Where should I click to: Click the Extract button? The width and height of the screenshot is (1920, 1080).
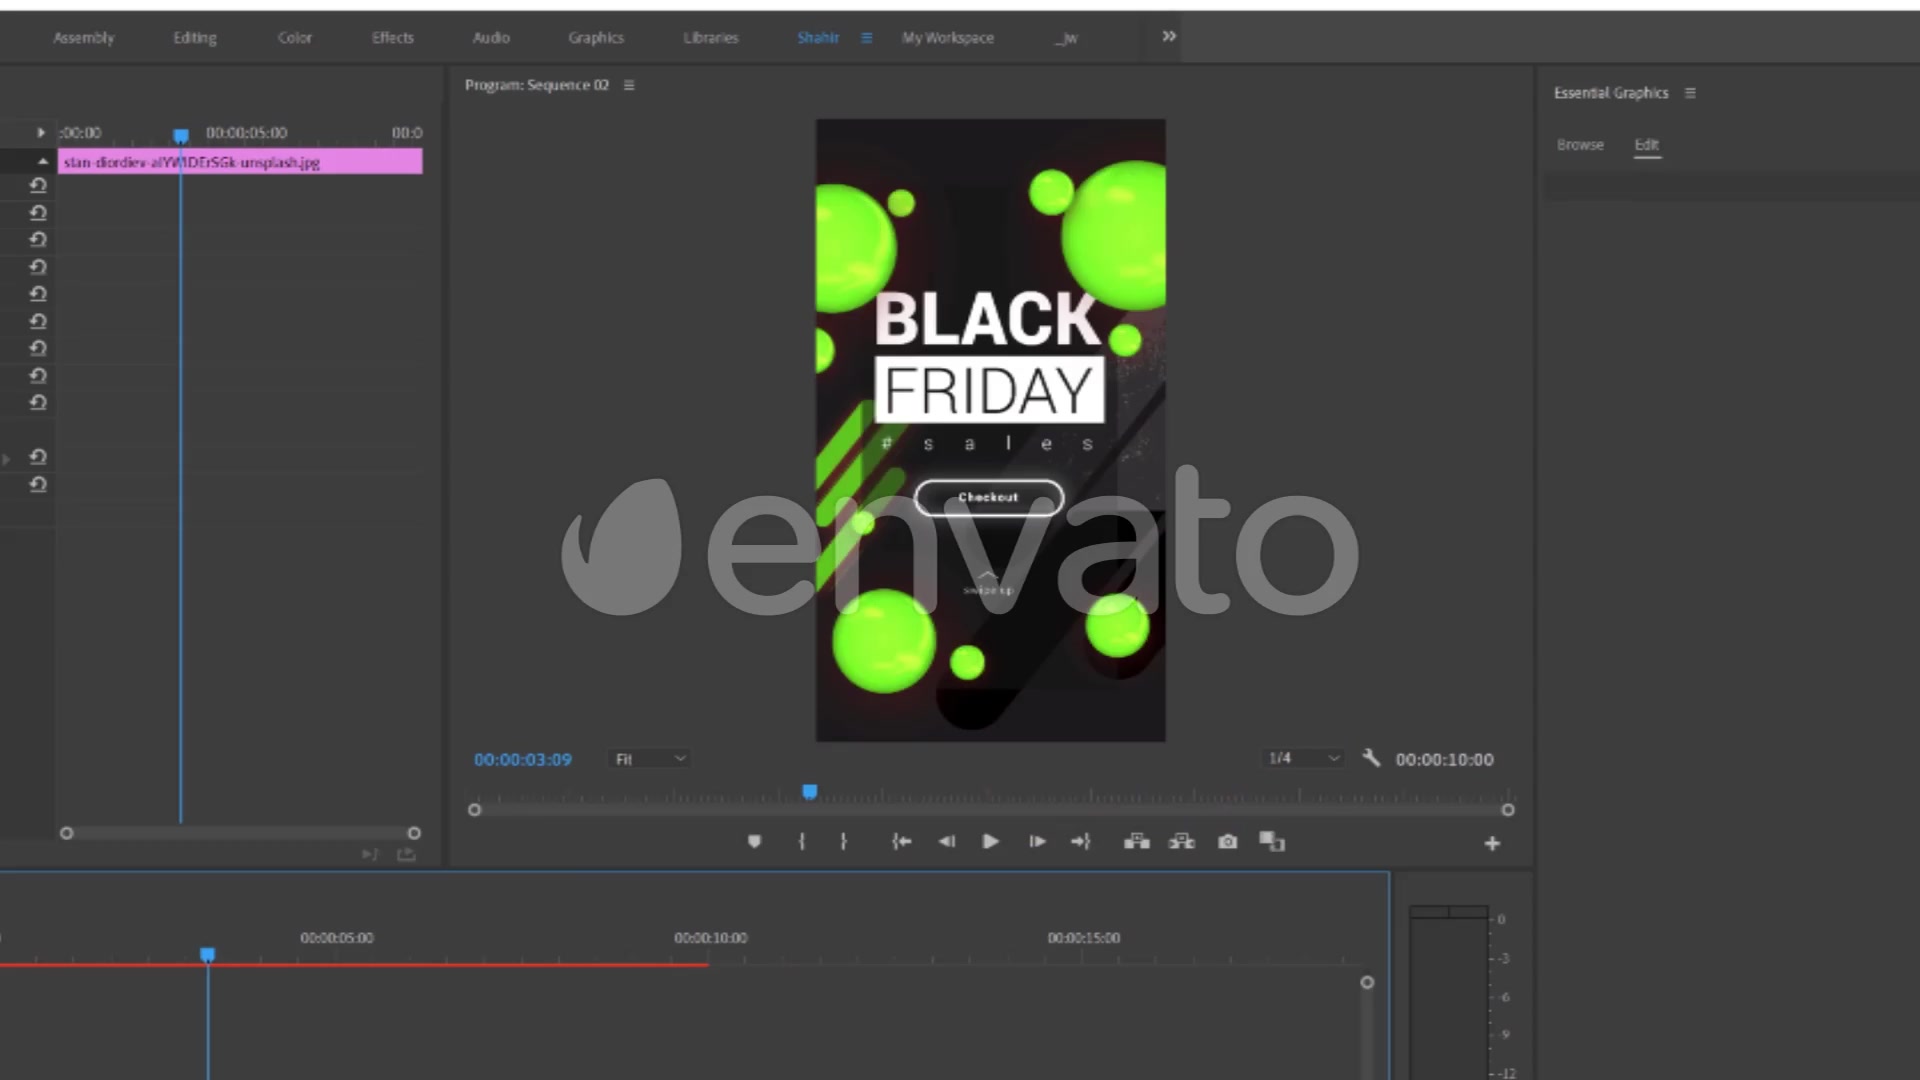tap(1182, 842)
